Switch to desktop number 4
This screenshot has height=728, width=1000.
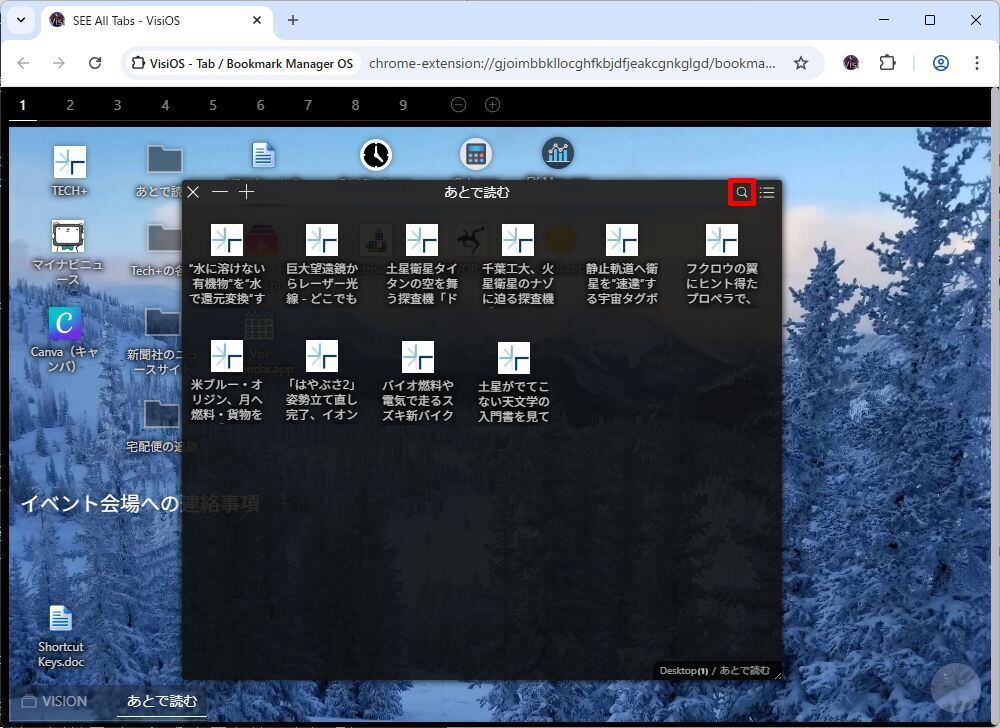tap(165, 105)
